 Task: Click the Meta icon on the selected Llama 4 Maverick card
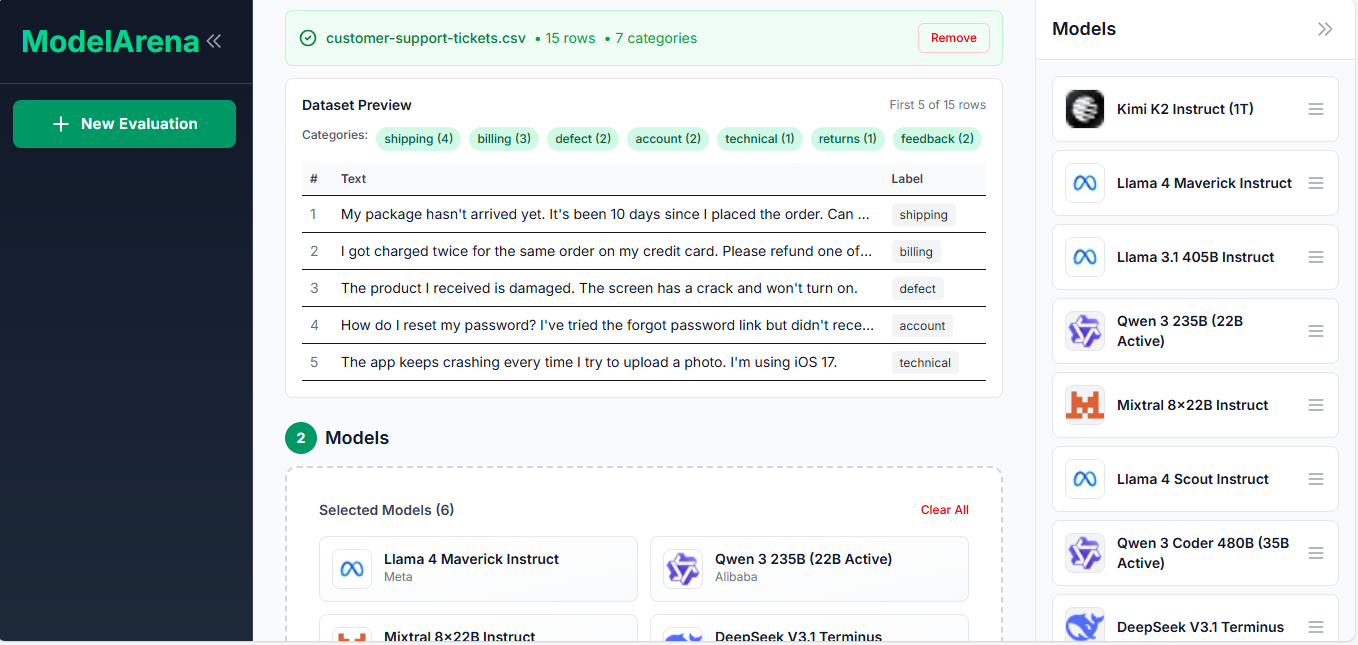click(352, 569)
